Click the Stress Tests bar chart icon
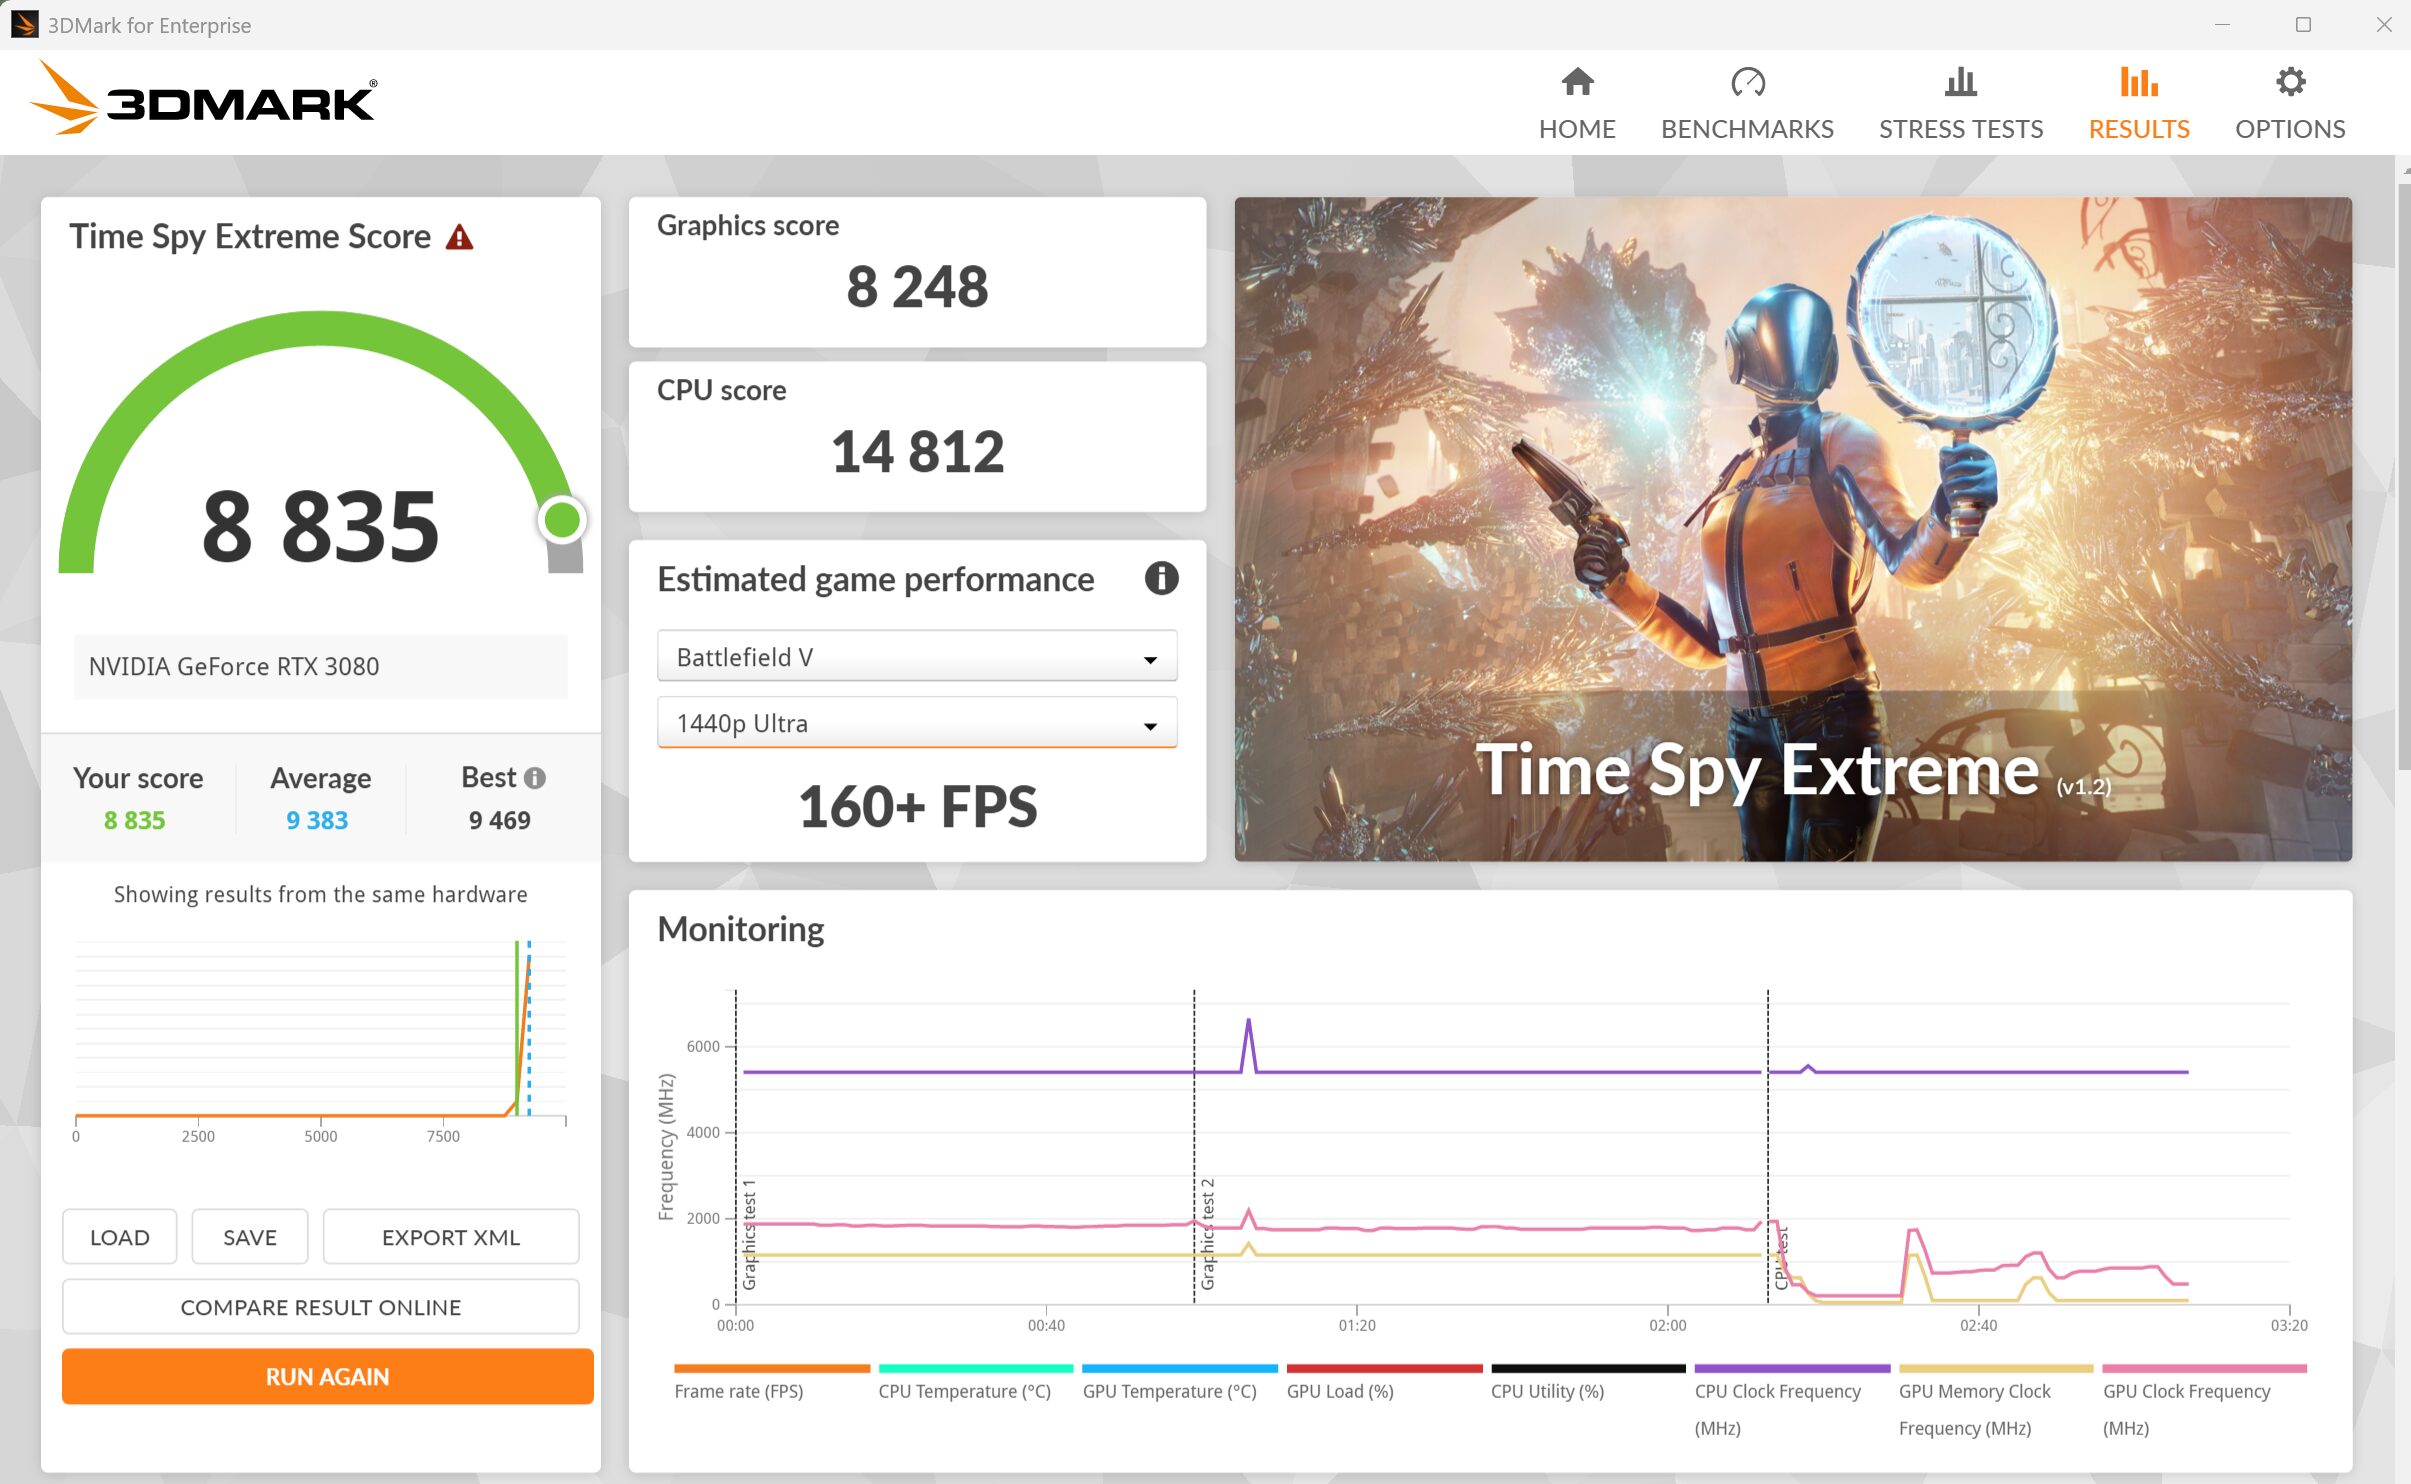 pos(1960,82)
